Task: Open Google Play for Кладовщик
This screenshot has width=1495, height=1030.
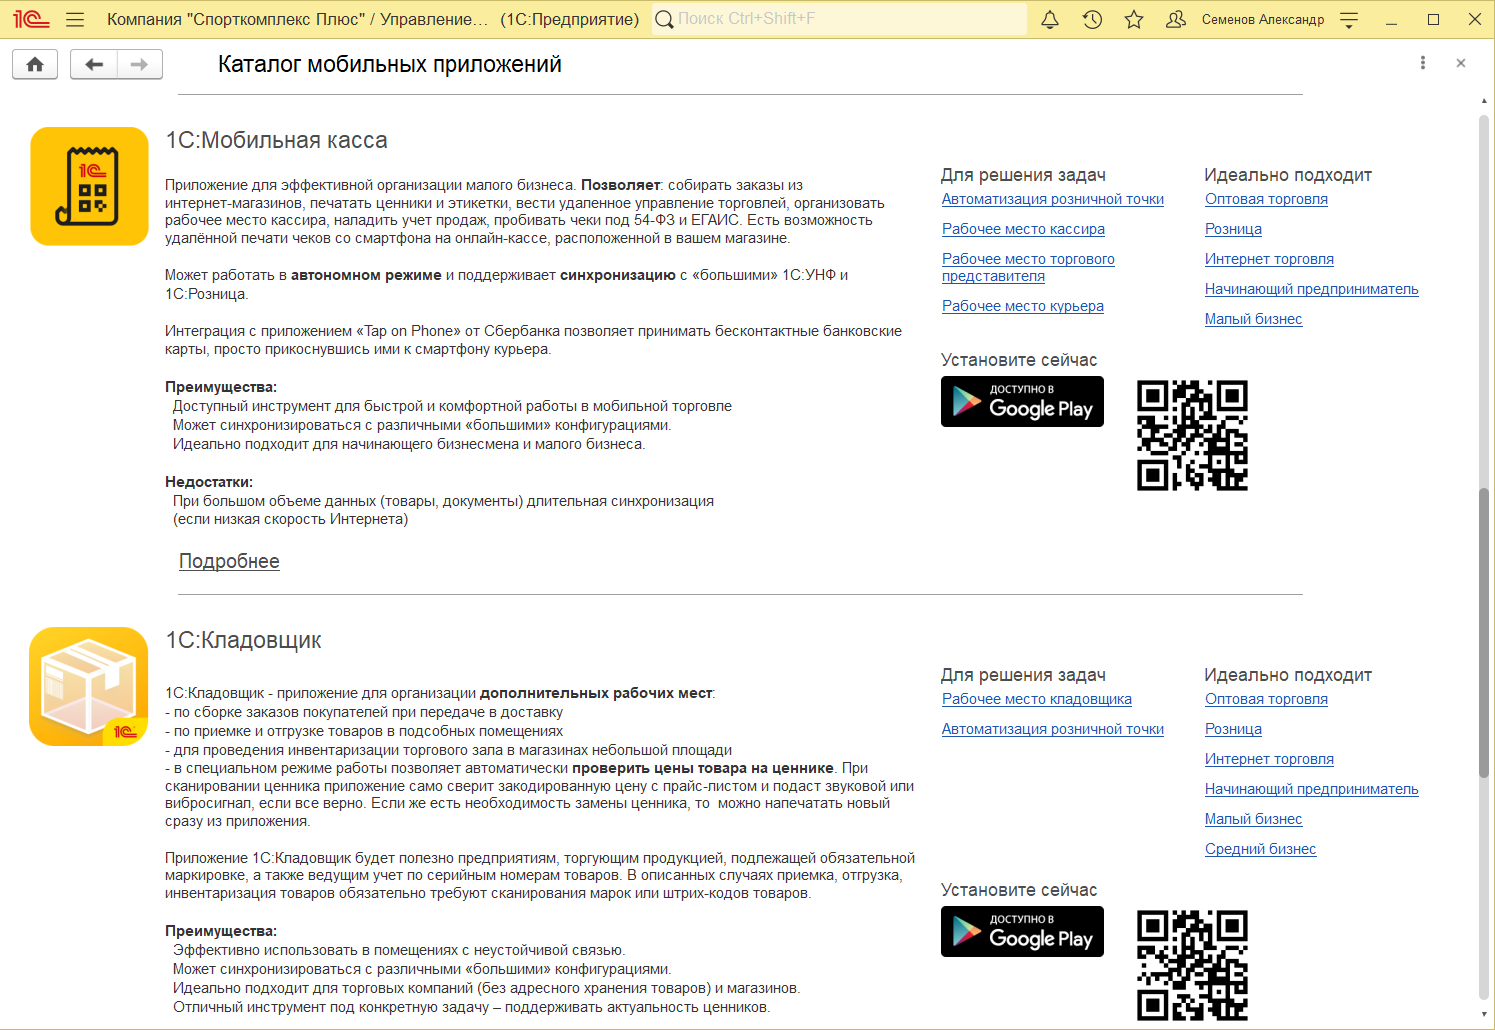Action: (1022, 931)
